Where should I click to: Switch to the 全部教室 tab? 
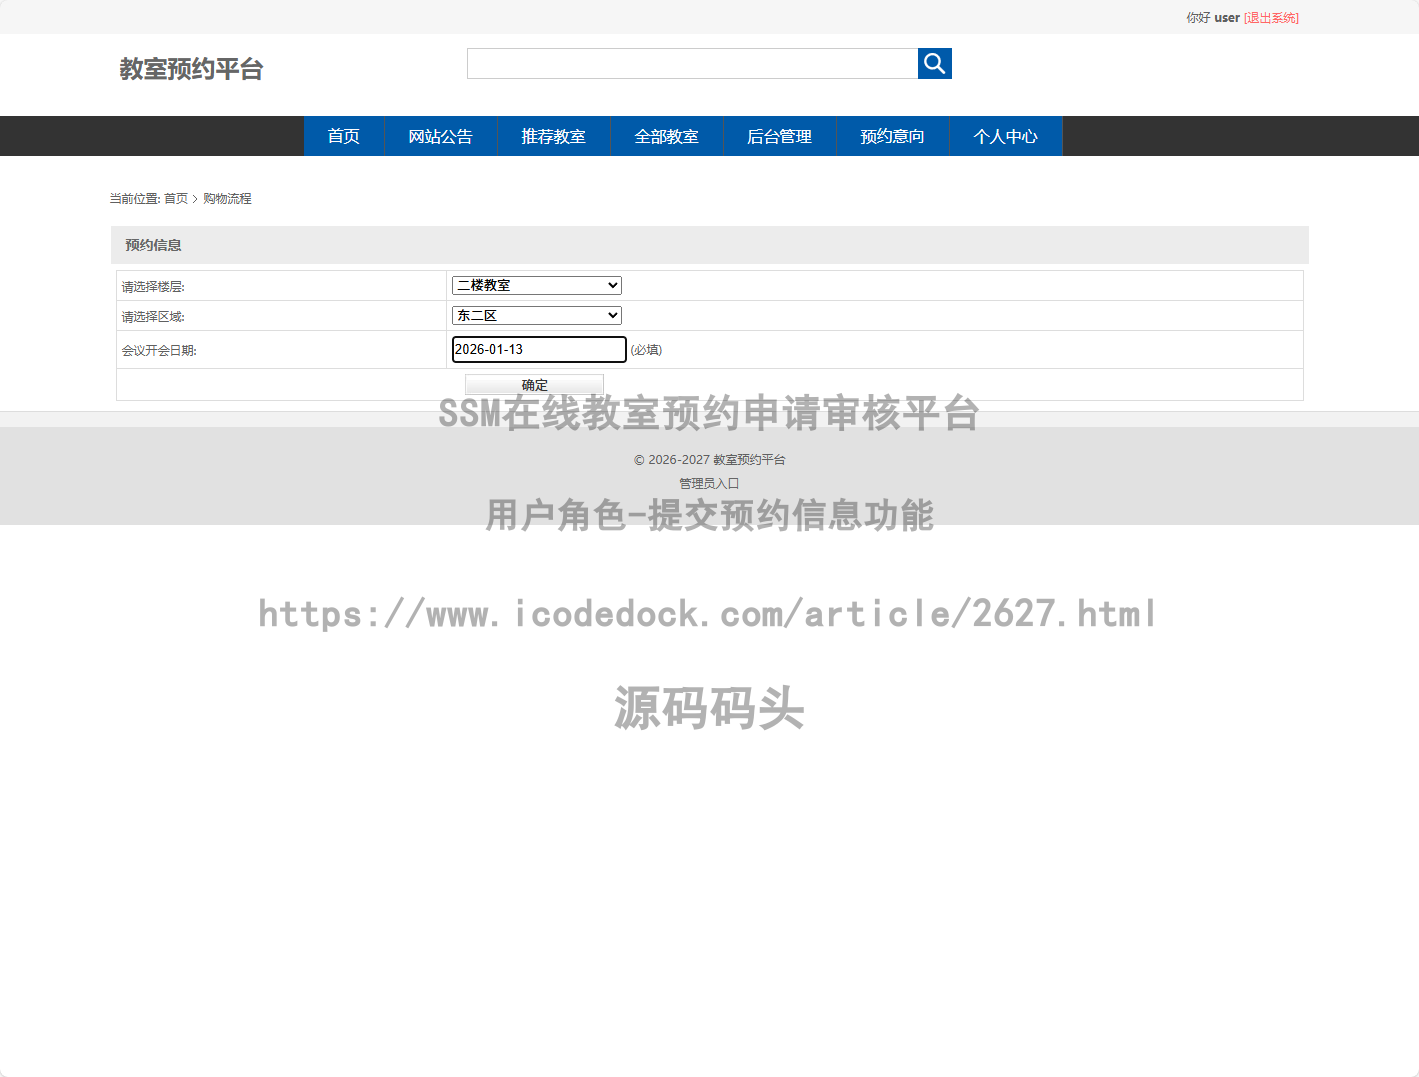pyautogui.click(x=666, y=136)
